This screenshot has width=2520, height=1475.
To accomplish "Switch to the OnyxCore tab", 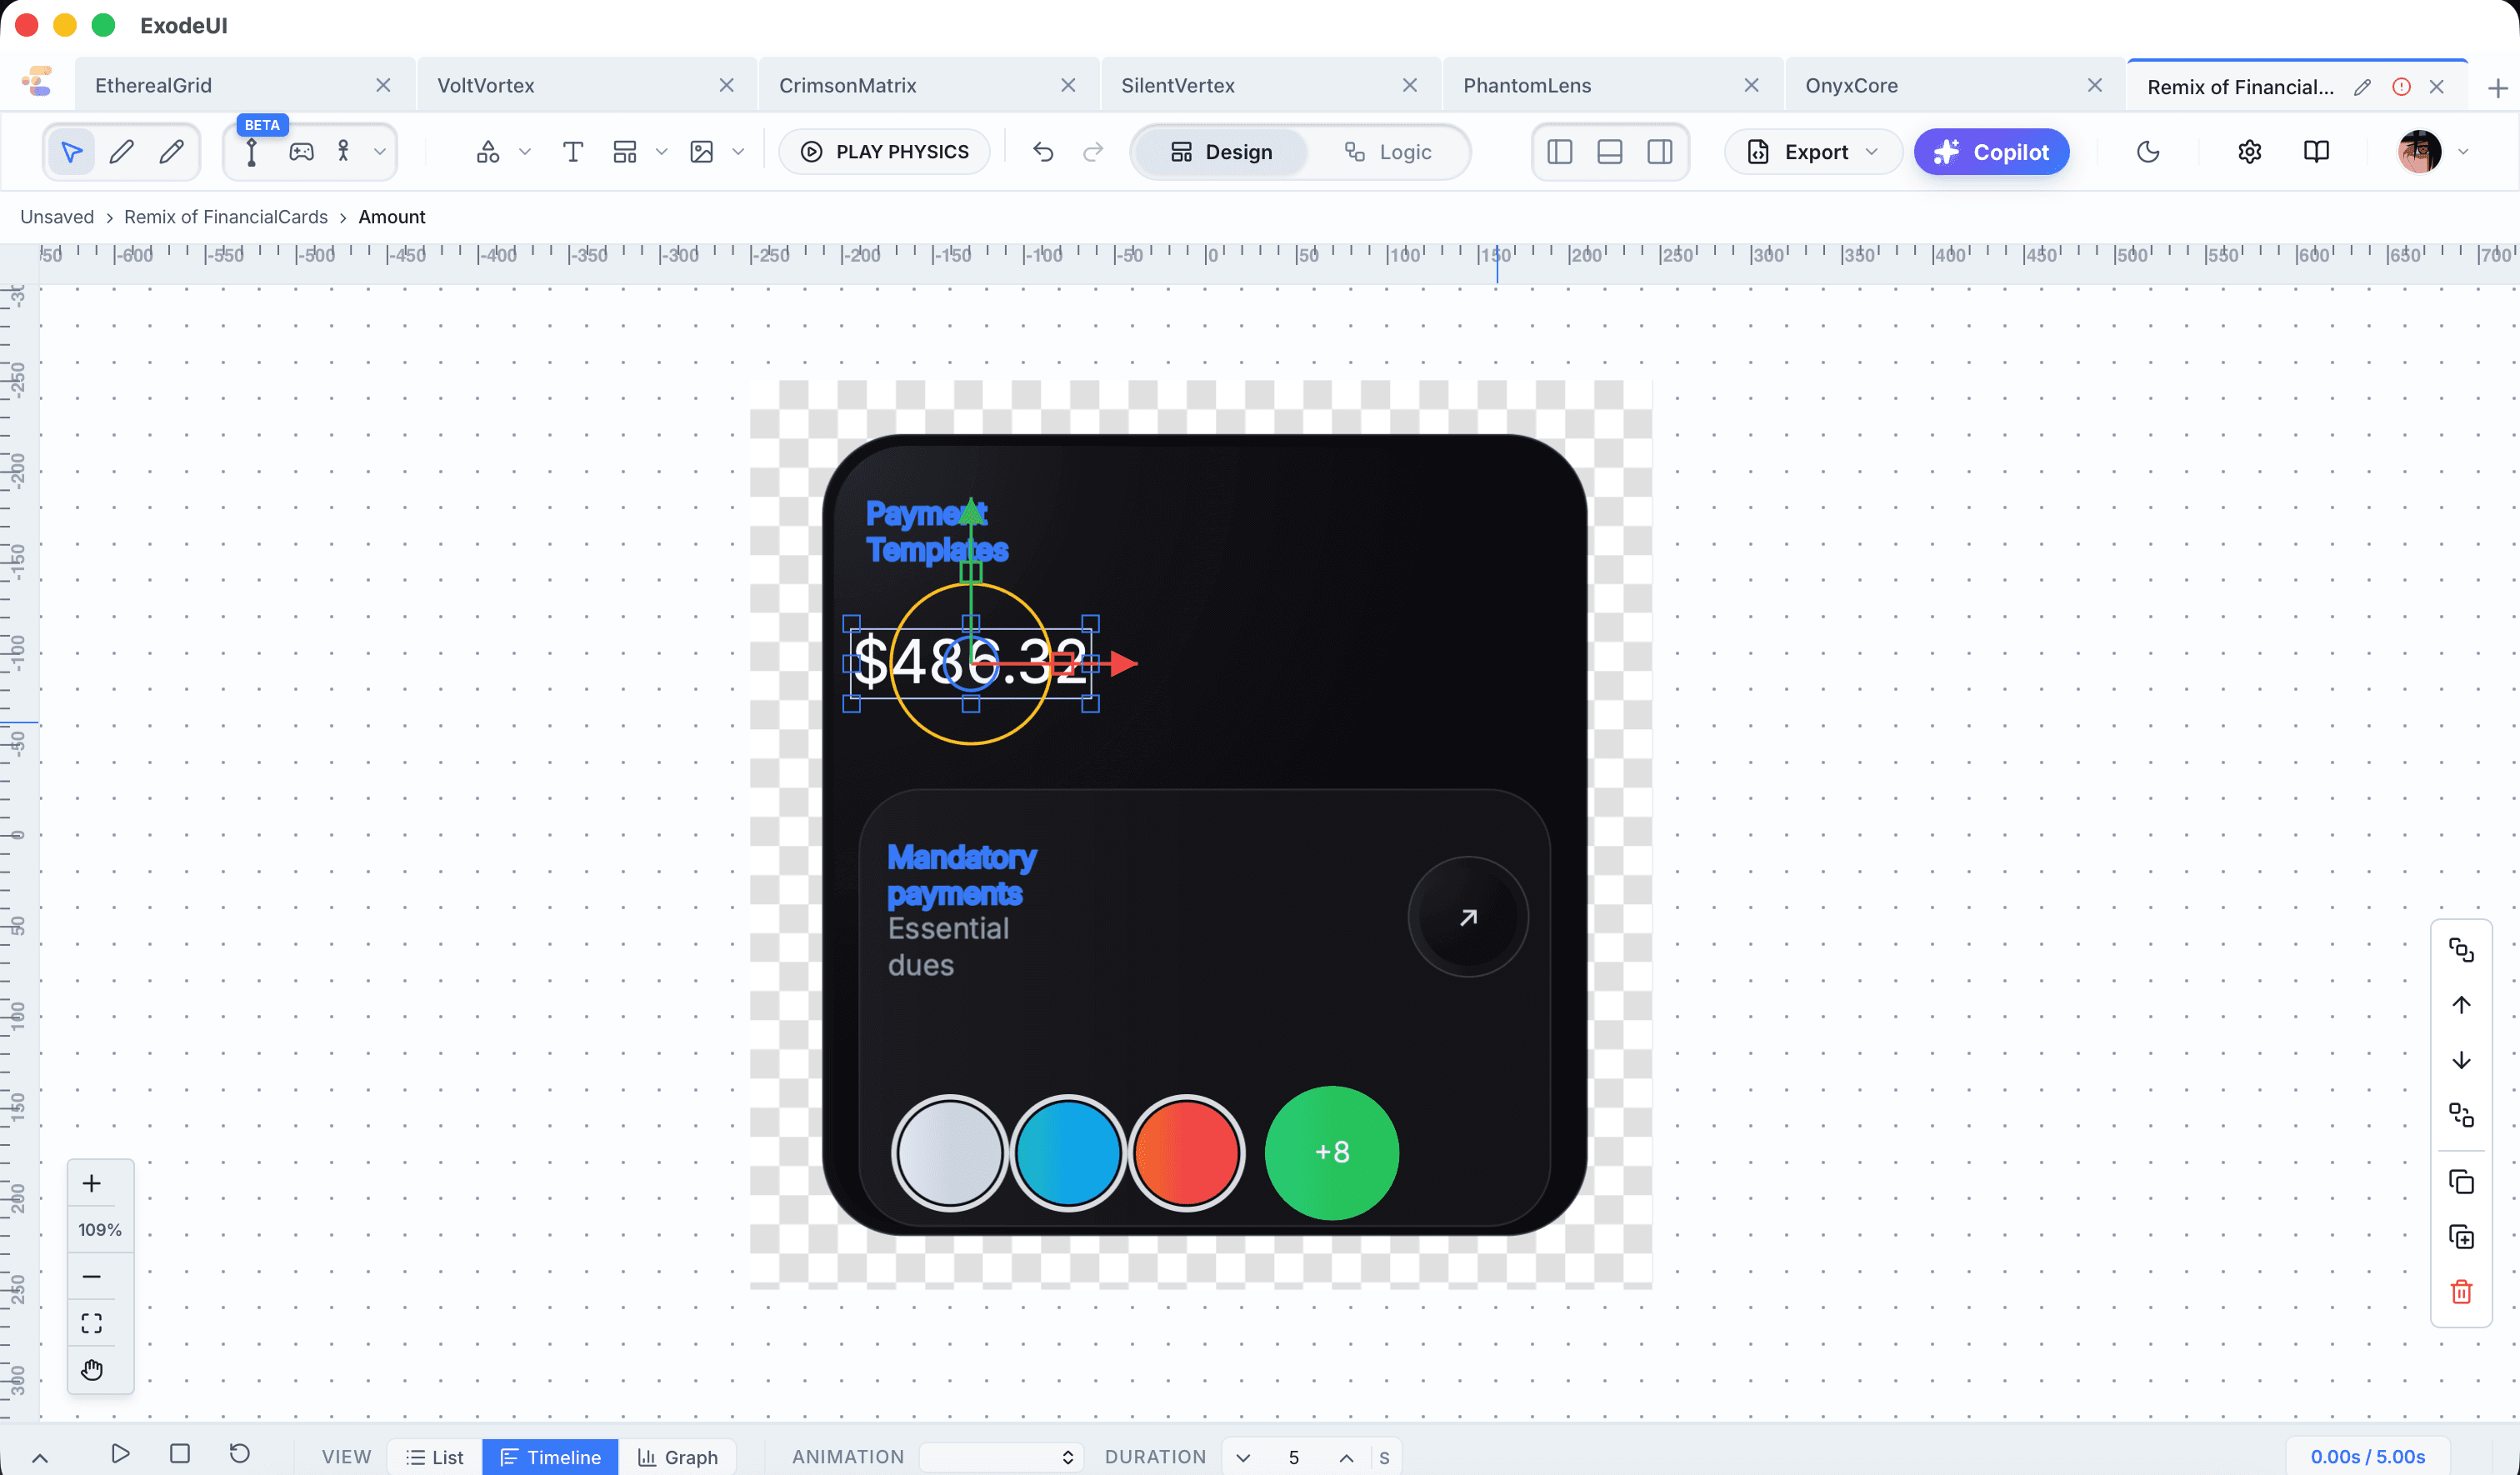I will pos(1852,85).
